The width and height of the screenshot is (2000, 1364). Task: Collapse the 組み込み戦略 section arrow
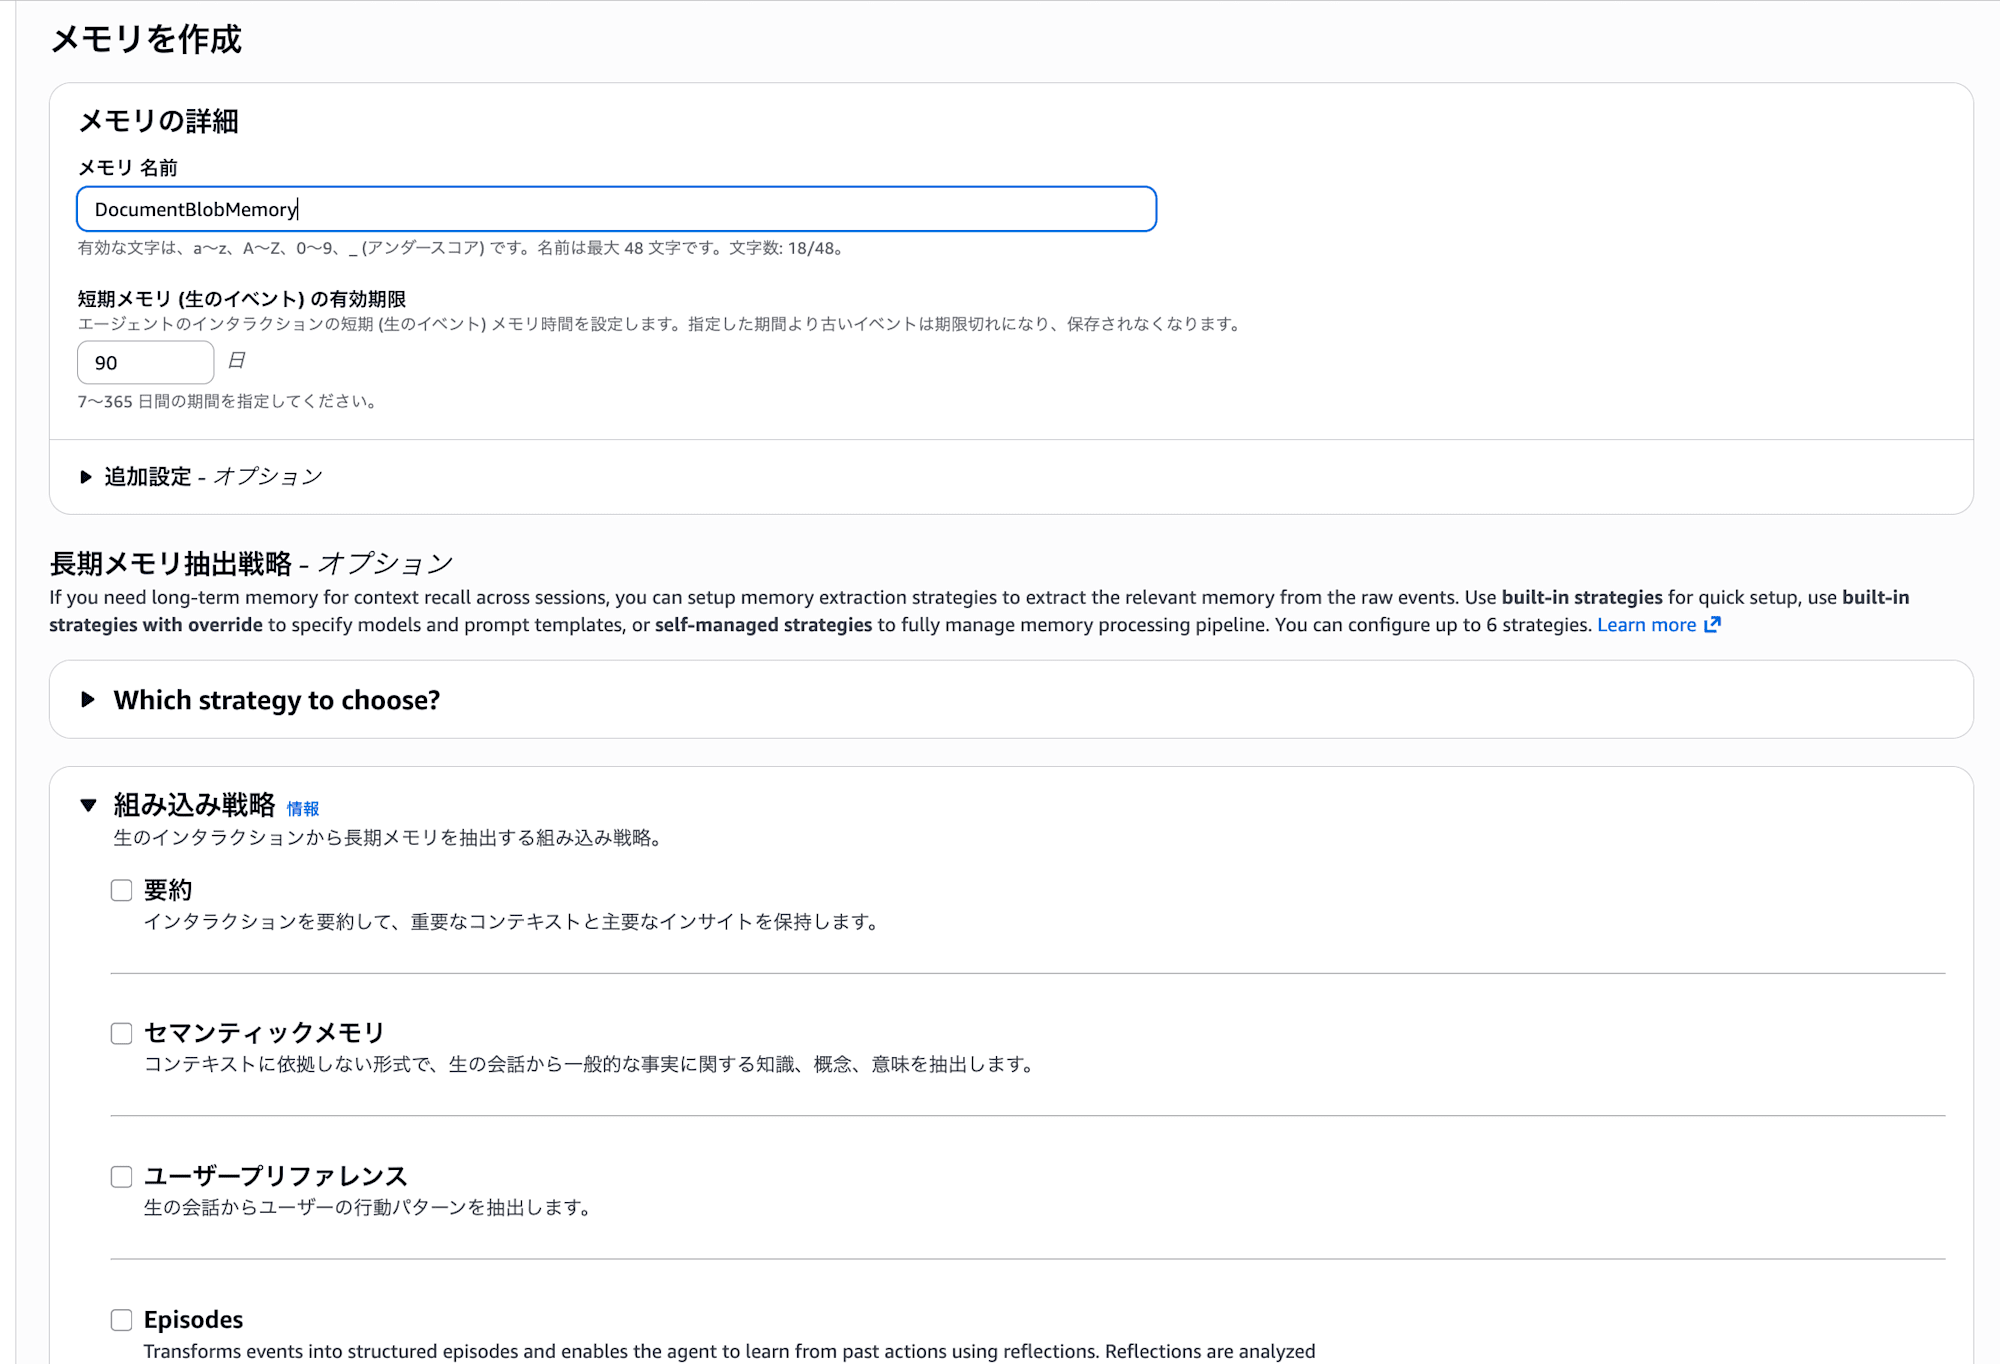[88, 805]
